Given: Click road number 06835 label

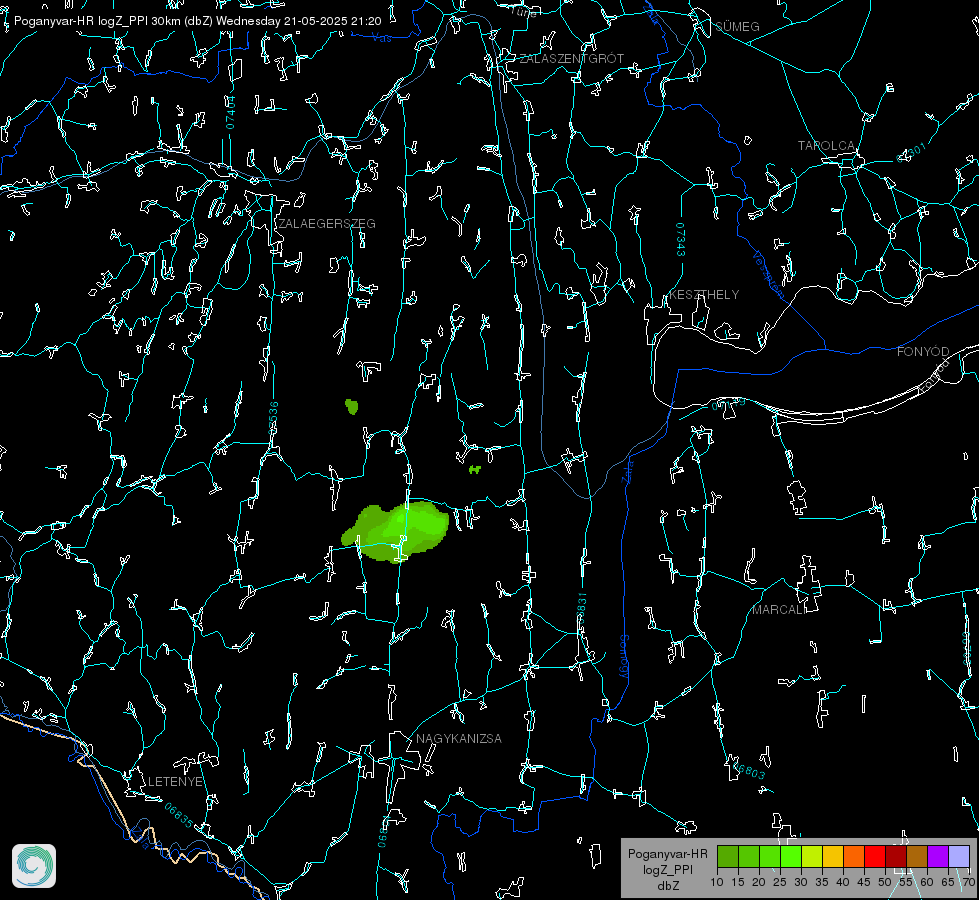Looking at the screenshot, I should tap(179, 815).
